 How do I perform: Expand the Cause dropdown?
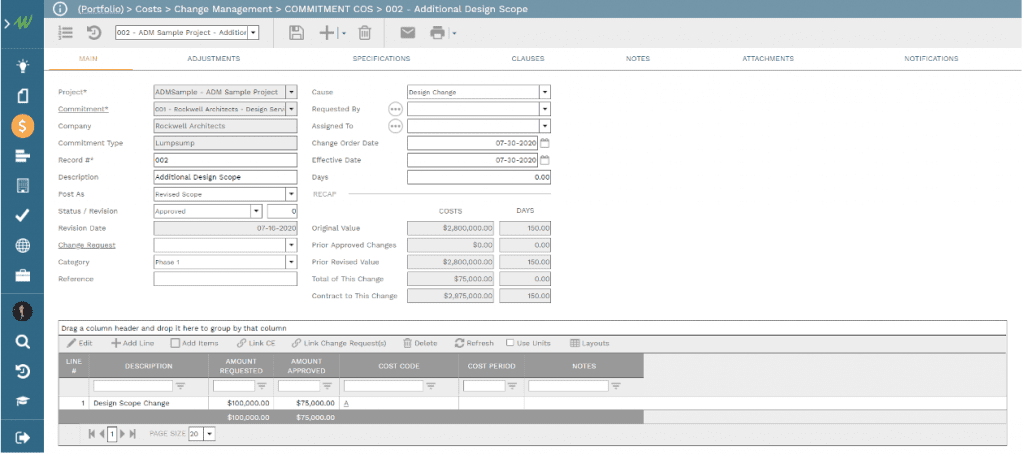[545, 92]
